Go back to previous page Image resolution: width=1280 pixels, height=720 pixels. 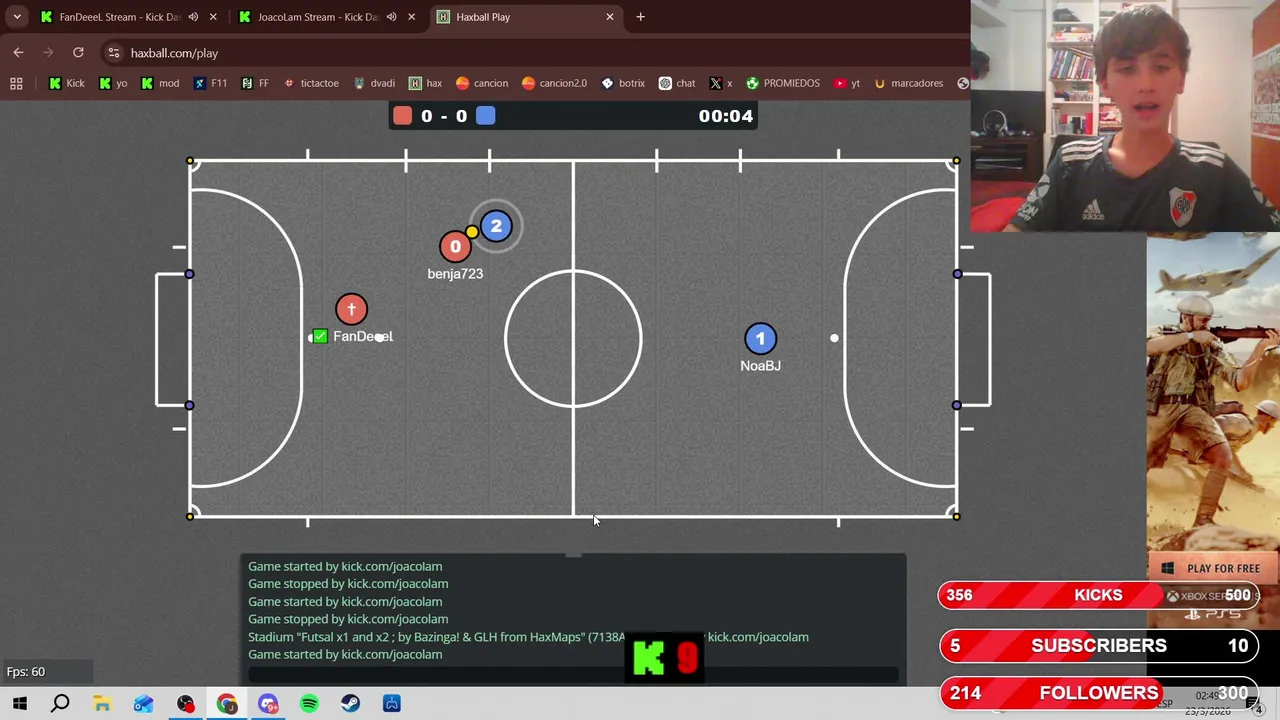(18, 52)
